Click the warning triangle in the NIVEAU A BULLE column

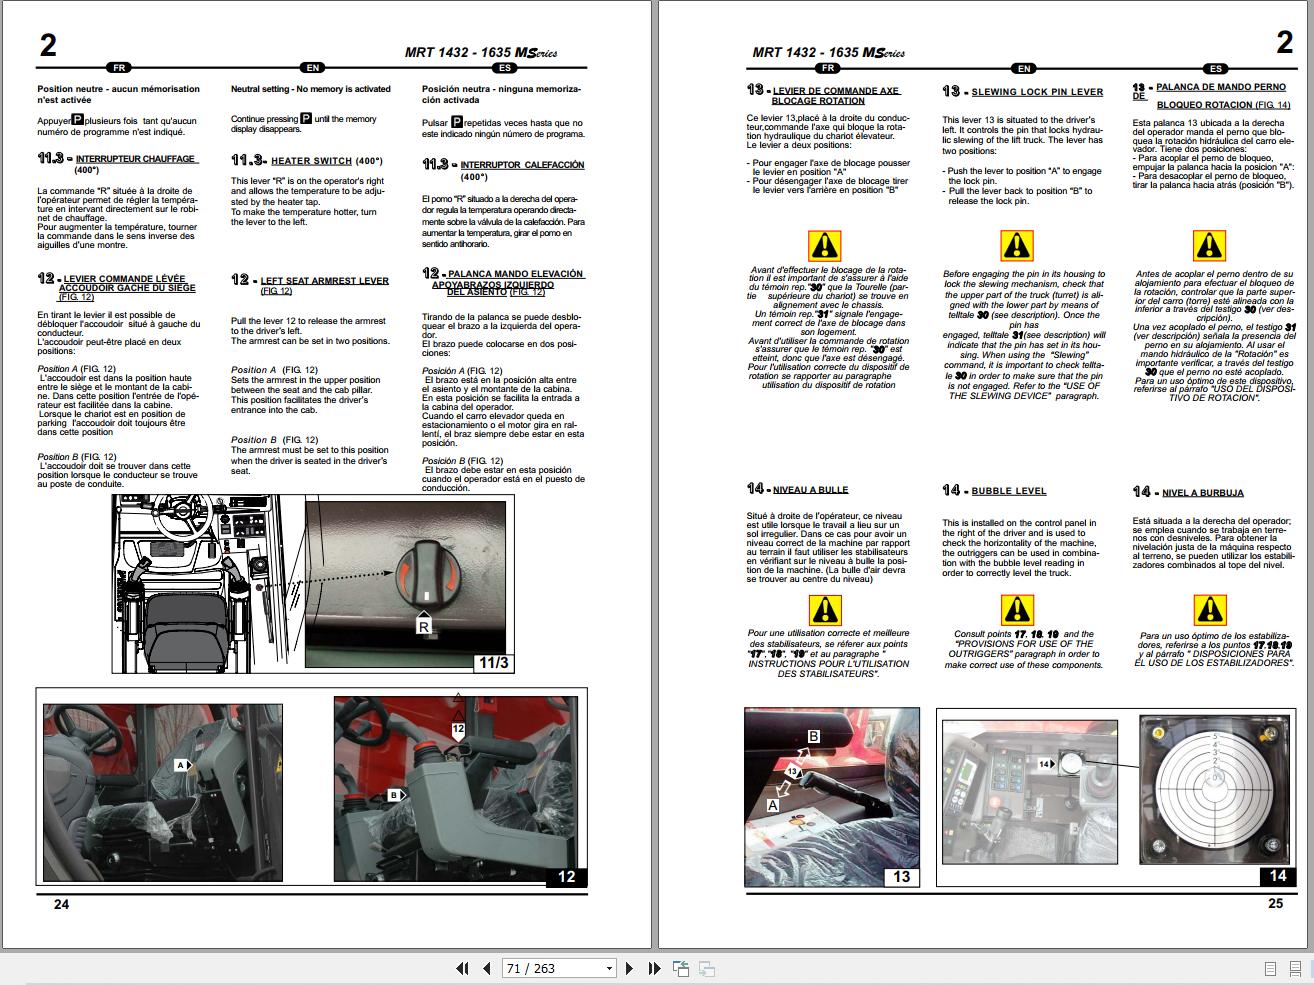(827, 608)
